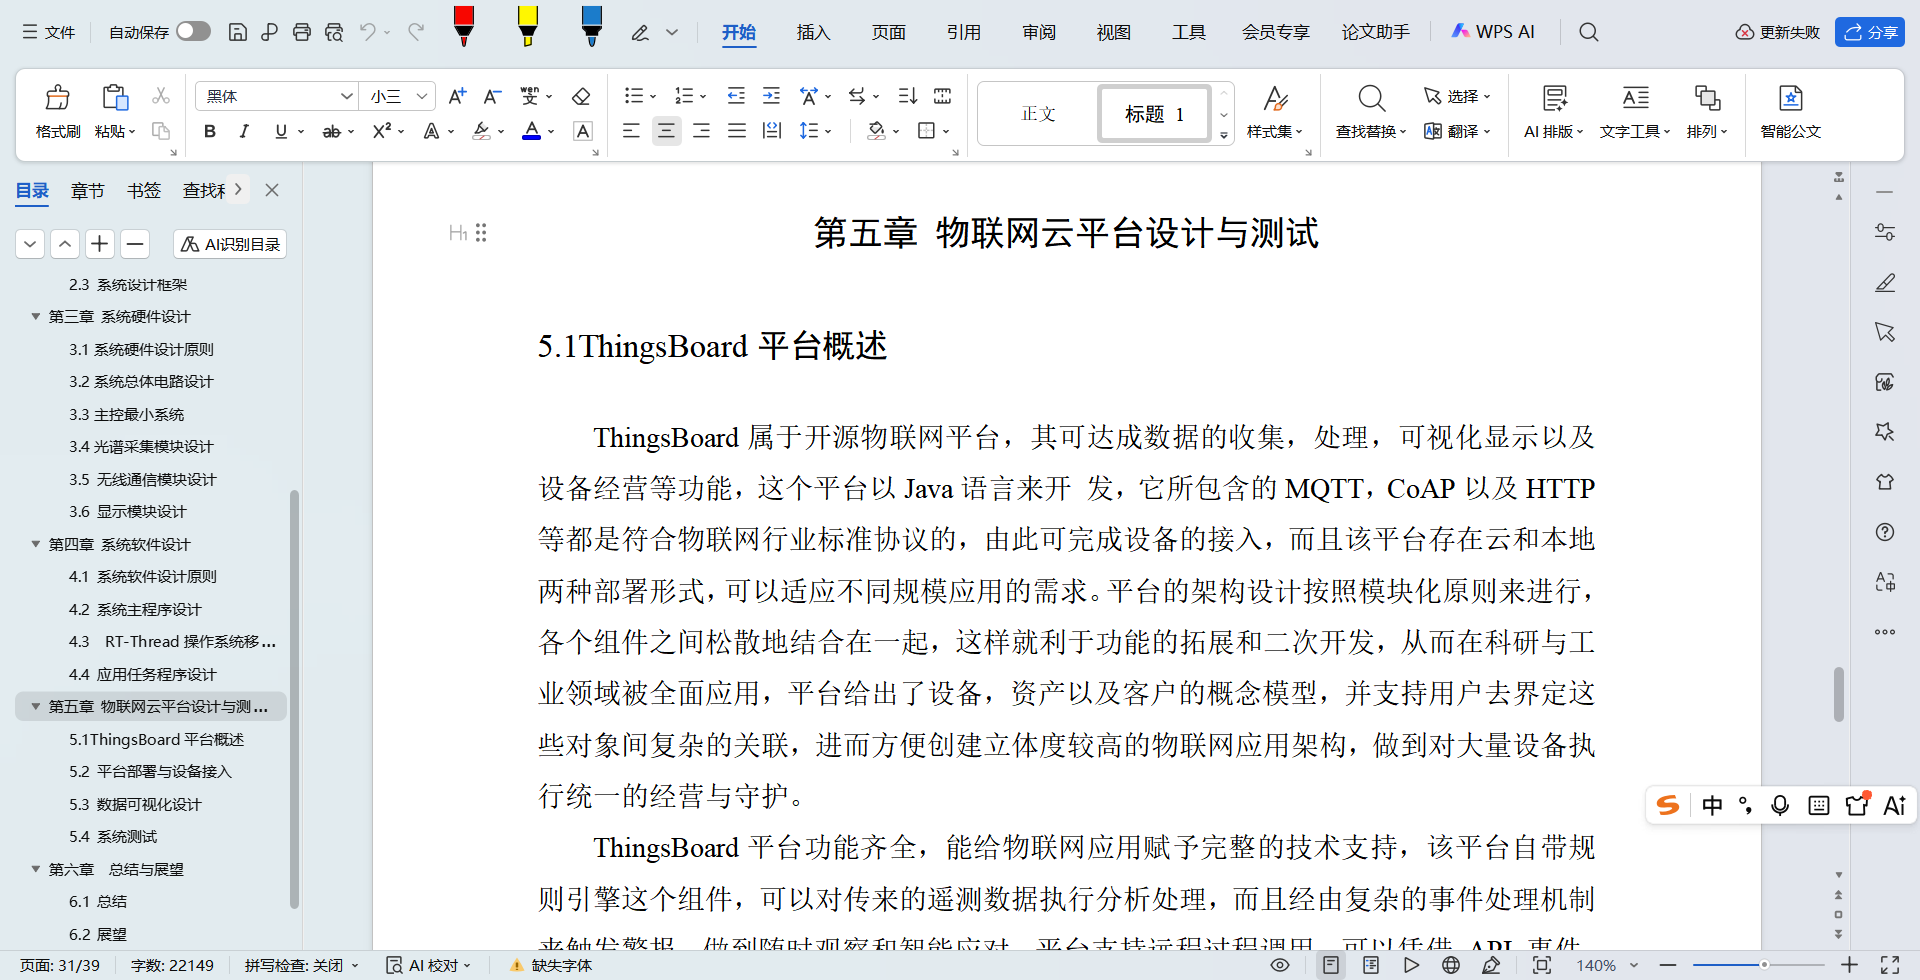
Task: Open the 文件 file menu
Action: point(49,32)
